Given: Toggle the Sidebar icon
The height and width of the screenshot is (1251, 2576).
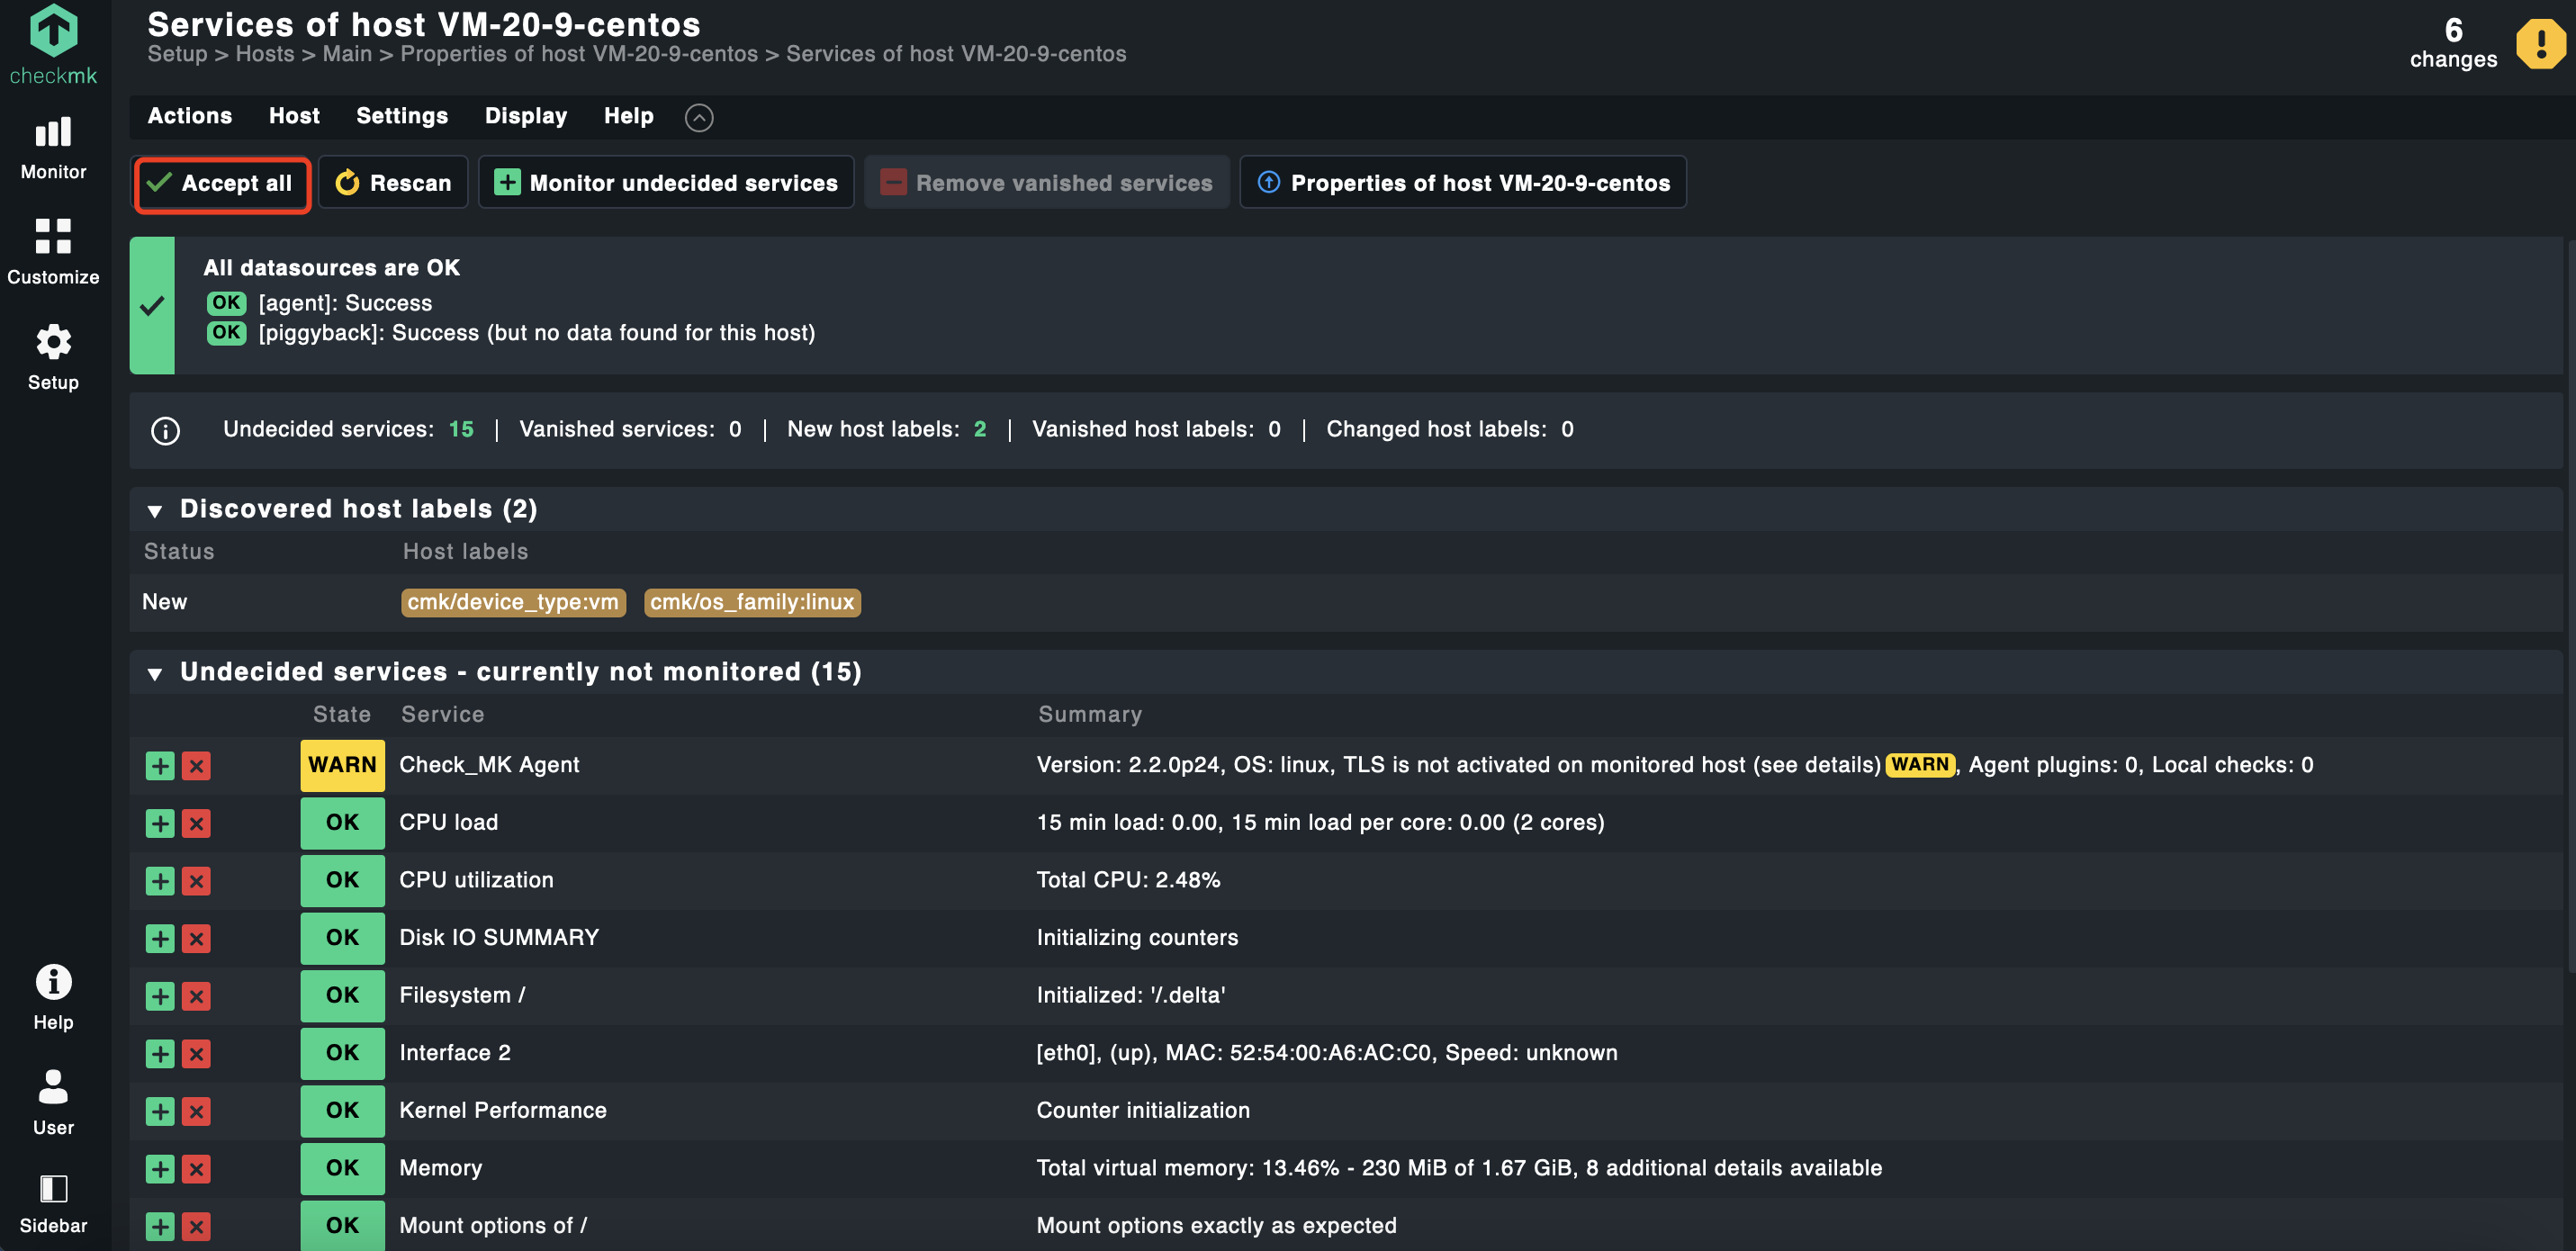Looking at the screenshot, I should [53, 1189].
